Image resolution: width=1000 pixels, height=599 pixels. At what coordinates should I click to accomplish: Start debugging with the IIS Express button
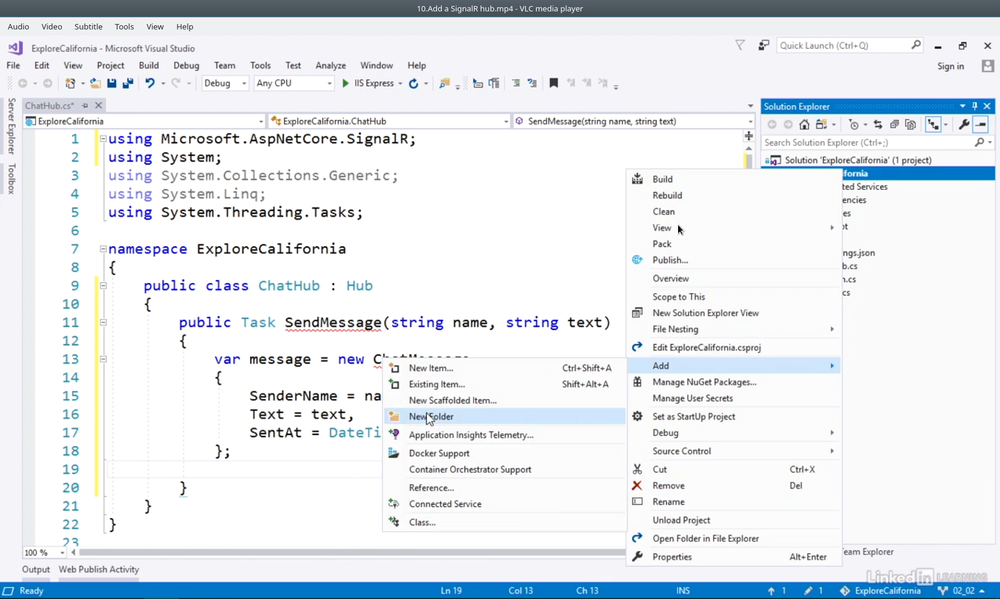[368, 84]
